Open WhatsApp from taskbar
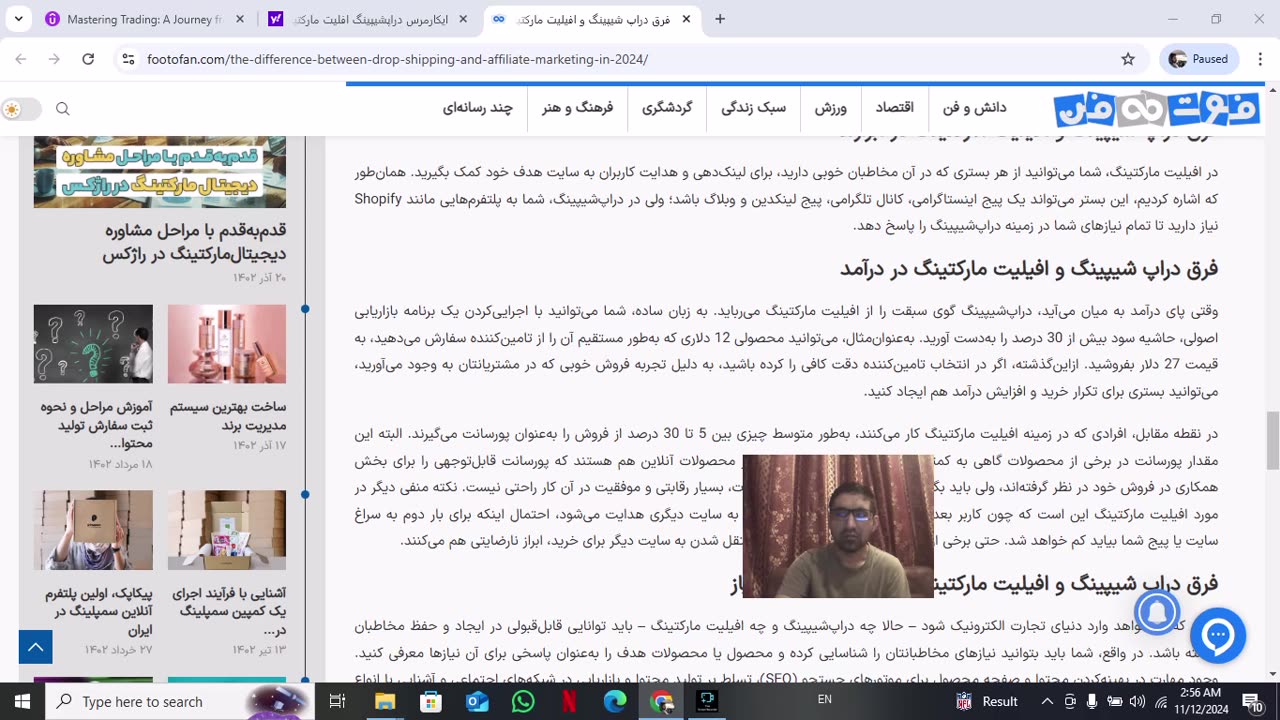The image size is (1280, 720). (523, 701)
